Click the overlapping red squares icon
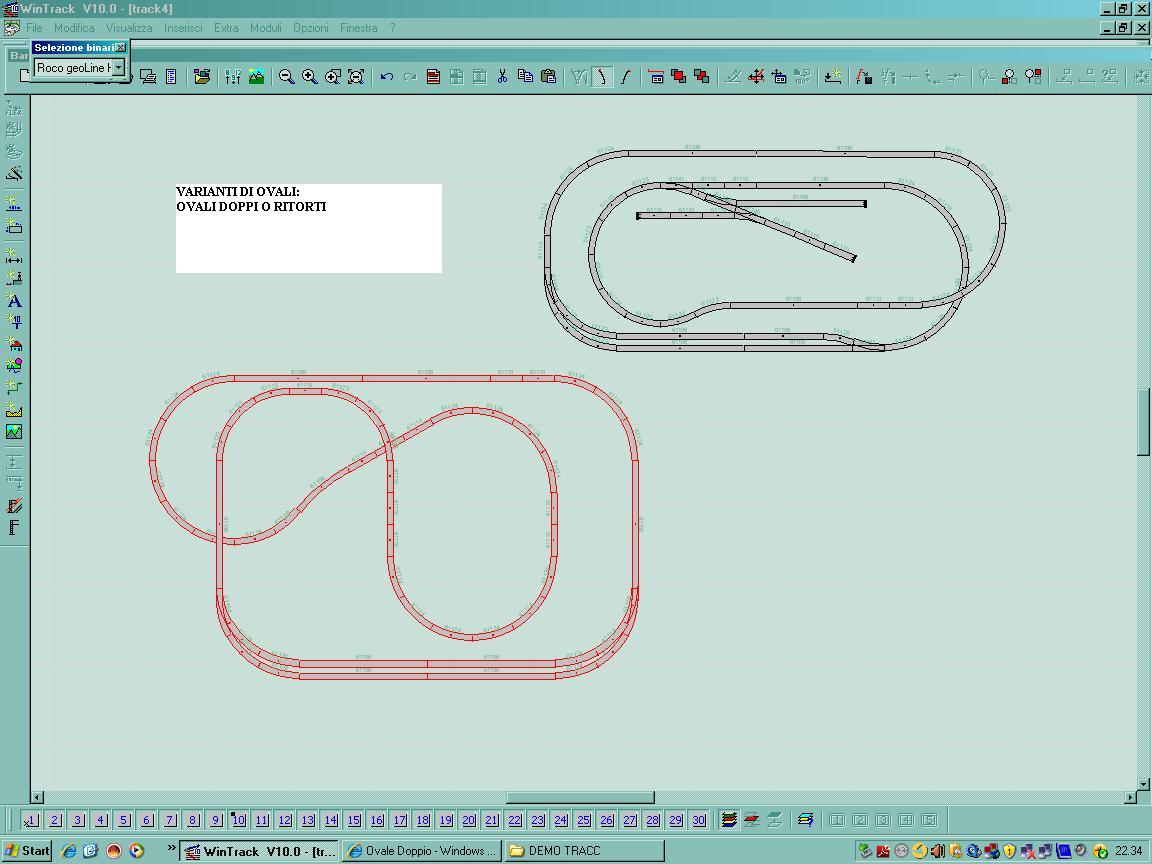The width and height of the screenshot is (1152, 864). [679, 76]
